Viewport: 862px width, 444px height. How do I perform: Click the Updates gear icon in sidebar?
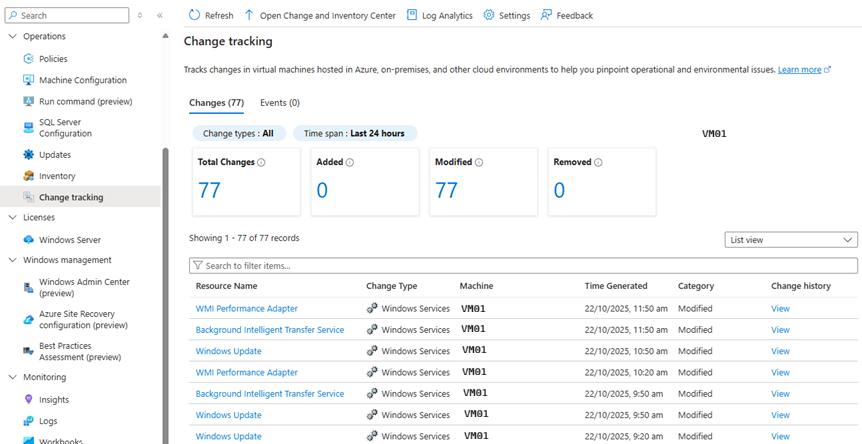pos(29,155)
